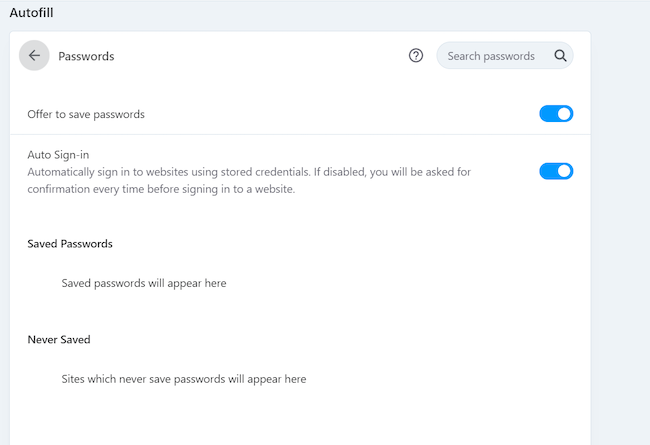Click the Passwords page title
Screen dimensions: 650x445
click(x=86, y=57)
